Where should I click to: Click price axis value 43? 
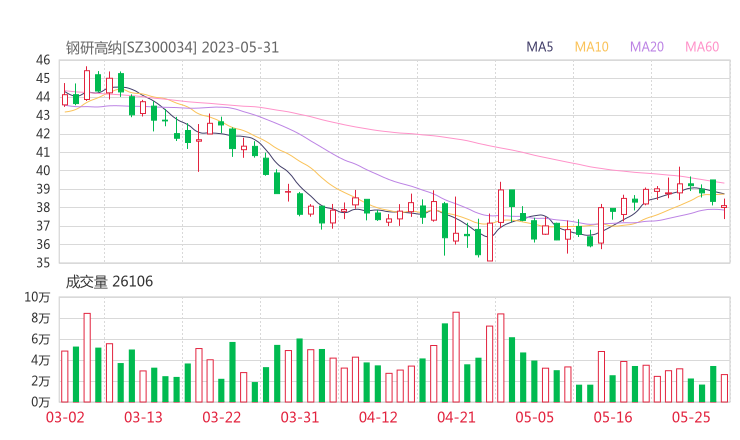point(43,115)
